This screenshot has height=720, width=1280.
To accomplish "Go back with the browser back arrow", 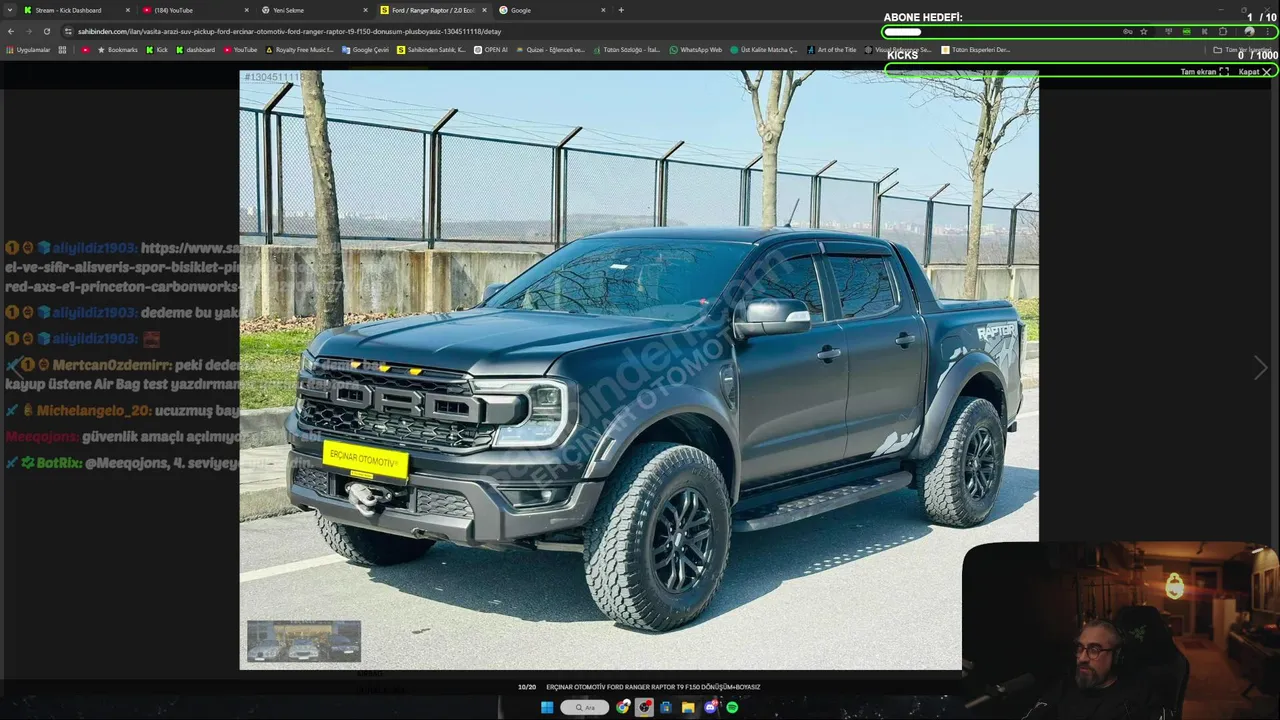I will pos(12,31).
